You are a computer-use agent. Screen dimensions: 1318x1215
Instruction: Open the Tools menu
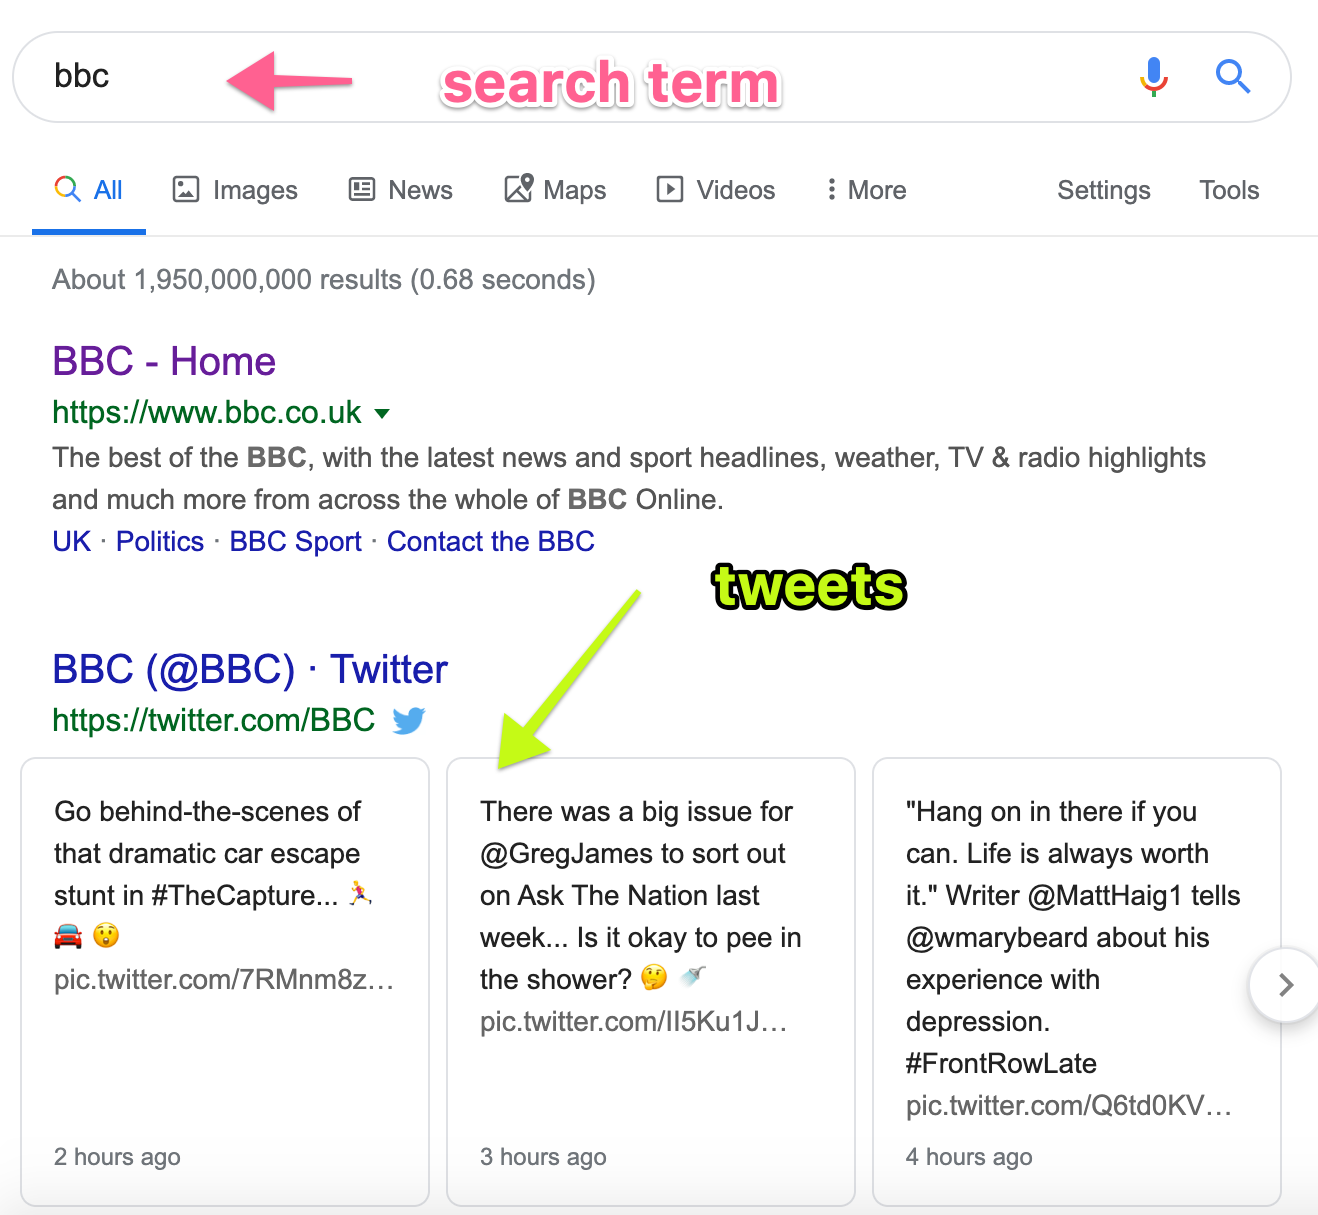(x=1229, y=190)
